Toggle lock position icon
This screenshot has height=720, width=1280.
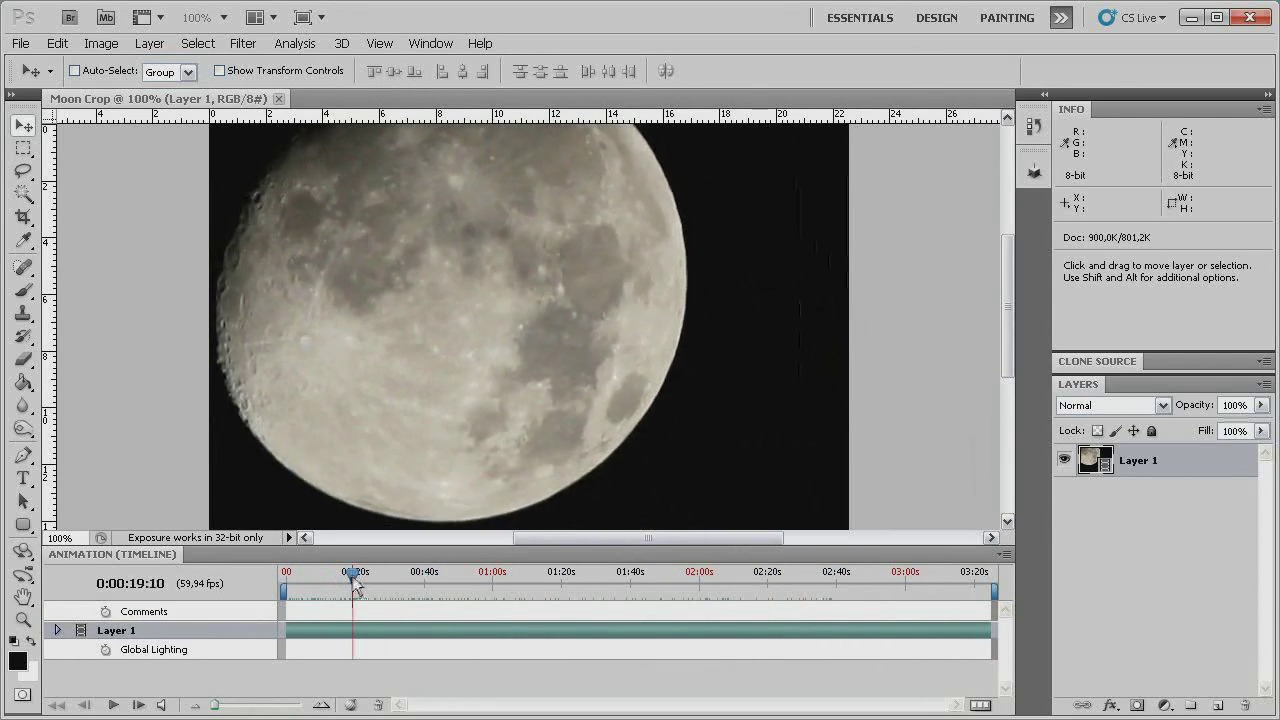click(1133, 431)
